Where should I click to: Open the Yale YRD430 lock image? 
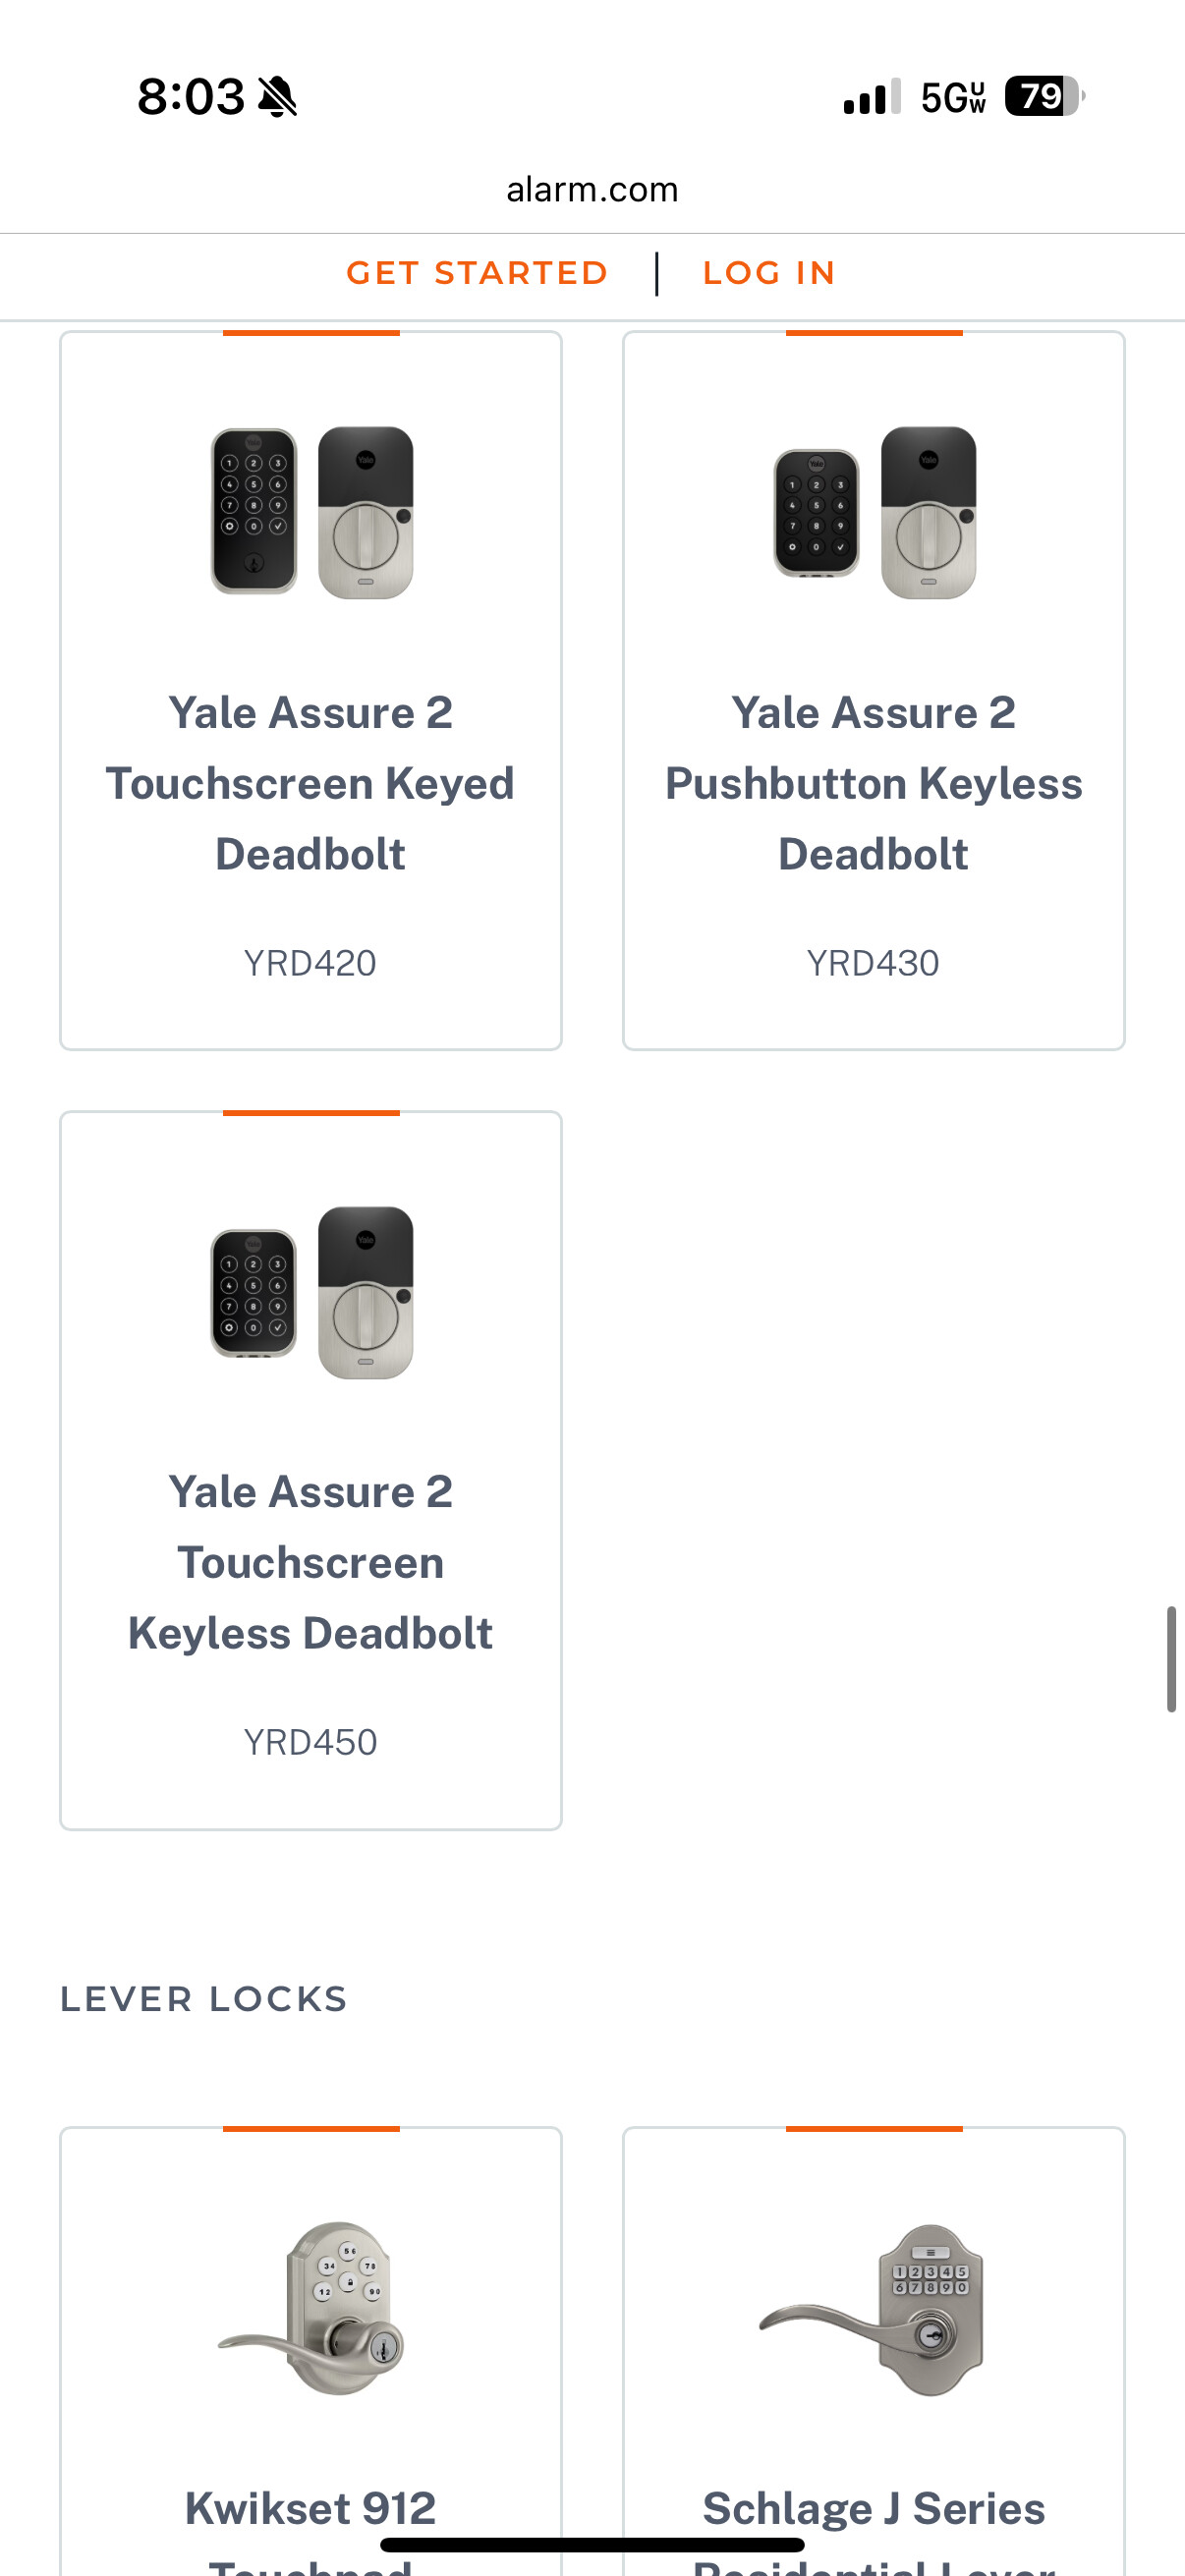(x=874, y=512)
